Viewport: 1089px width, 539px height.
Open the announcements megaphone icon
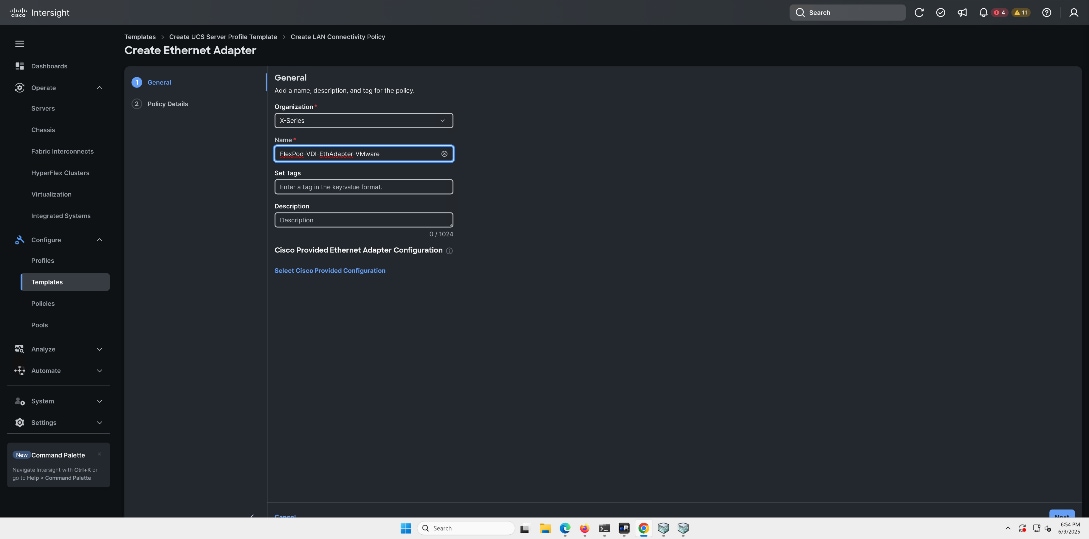click(x=962, y=13)
